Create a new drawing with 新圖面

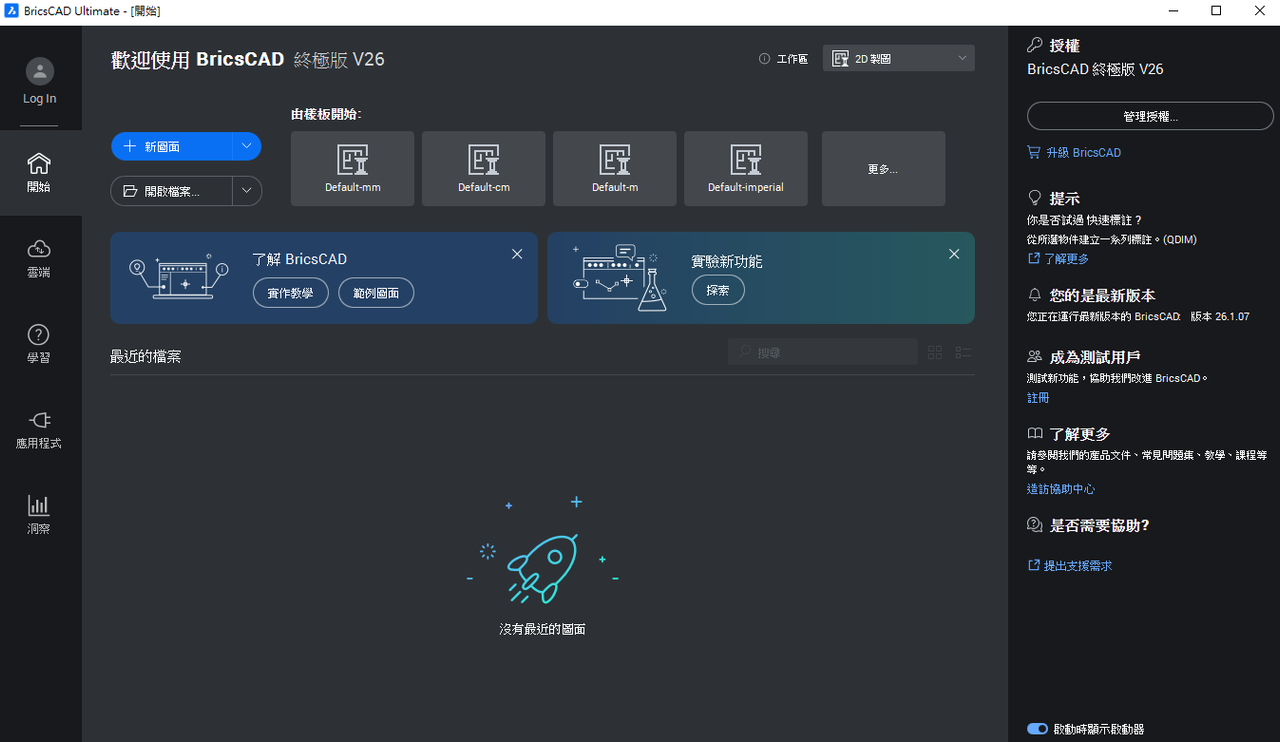click(x=171, y=146)
